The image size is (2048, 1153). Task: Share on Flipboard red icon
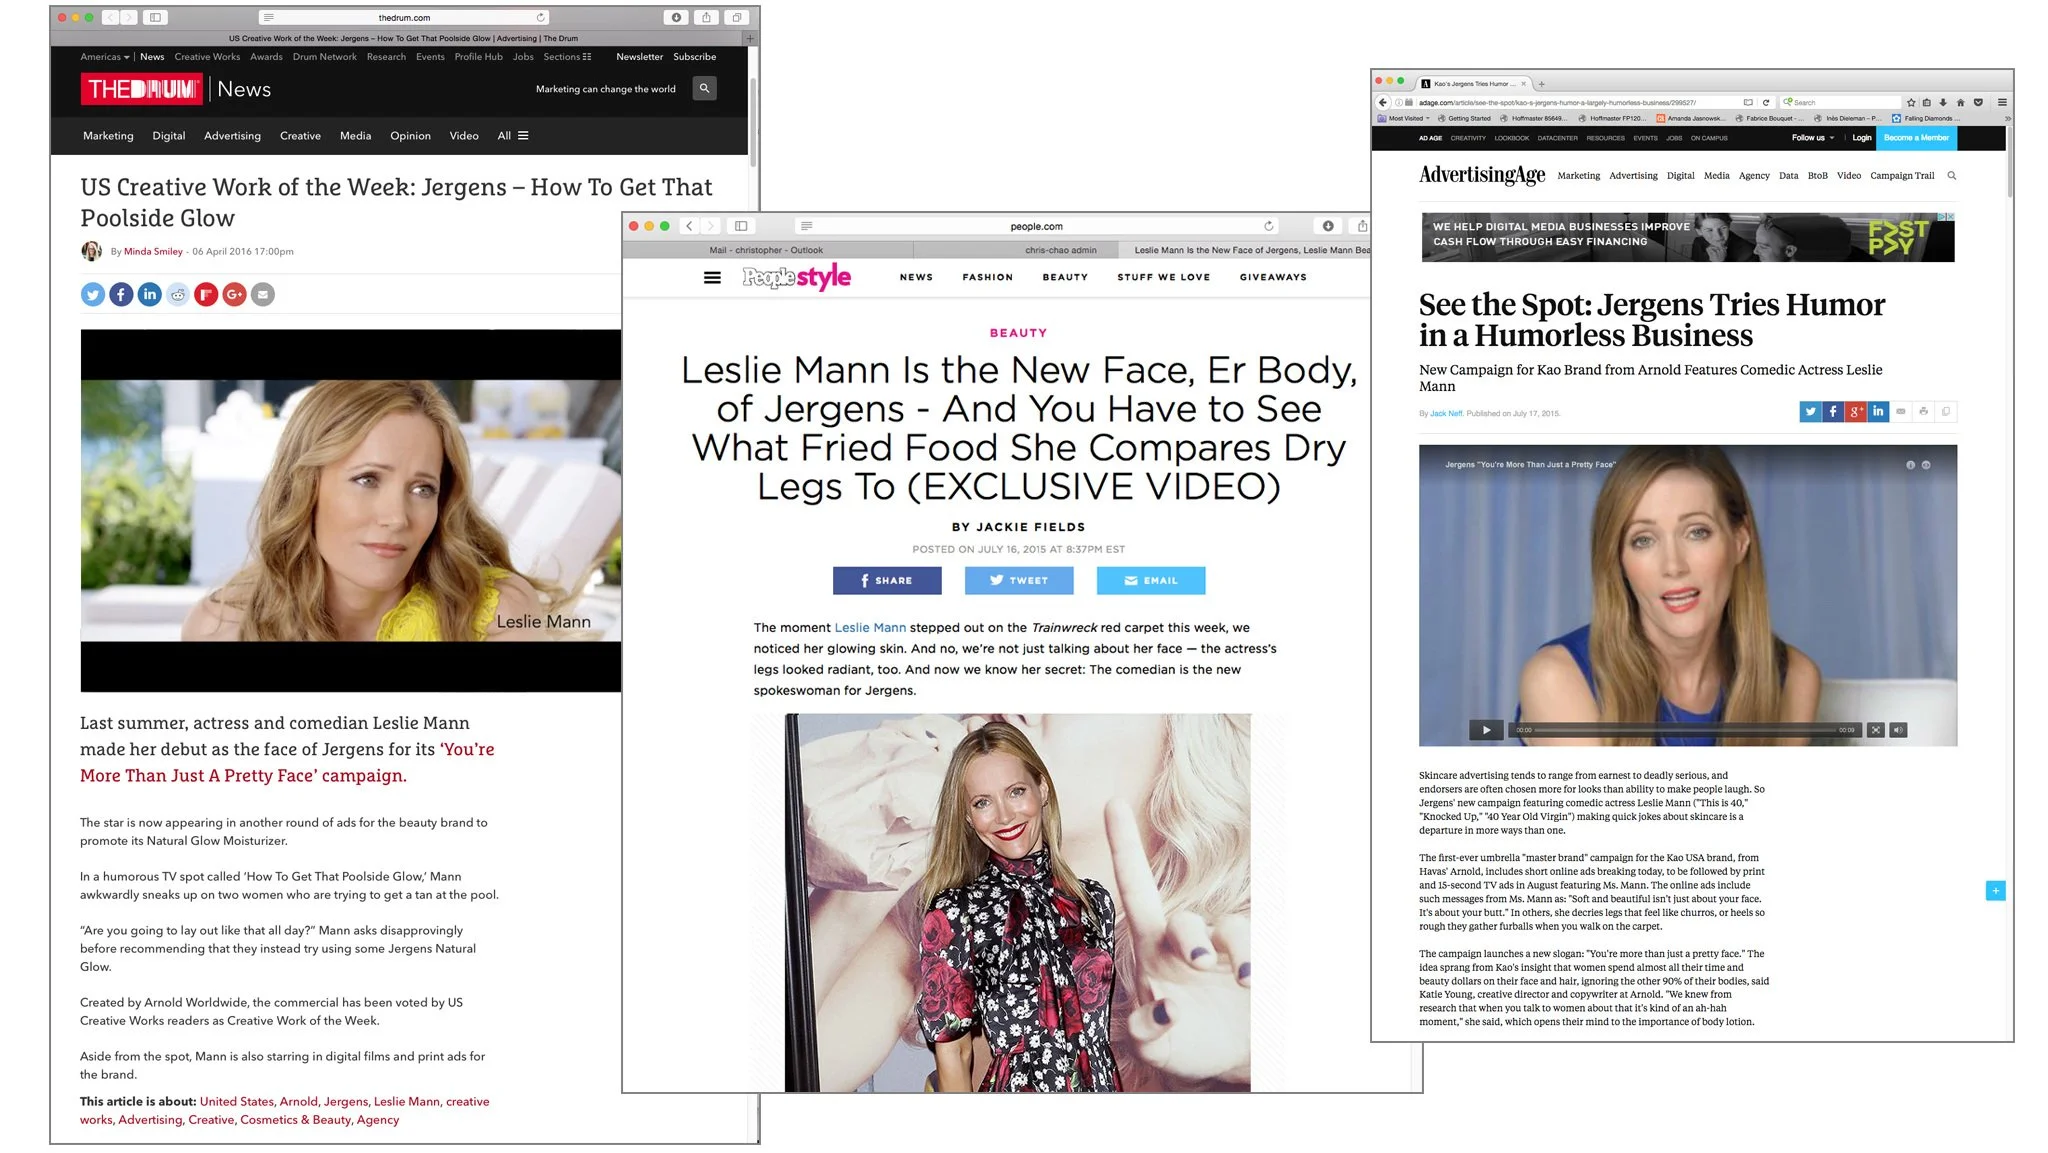point(206,294)
